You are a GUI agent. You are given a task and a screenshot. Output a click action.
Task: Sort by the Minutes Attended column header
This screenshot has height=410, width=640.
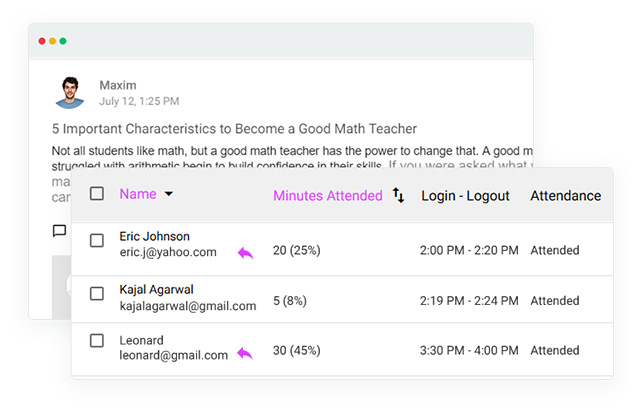point(327,196)
